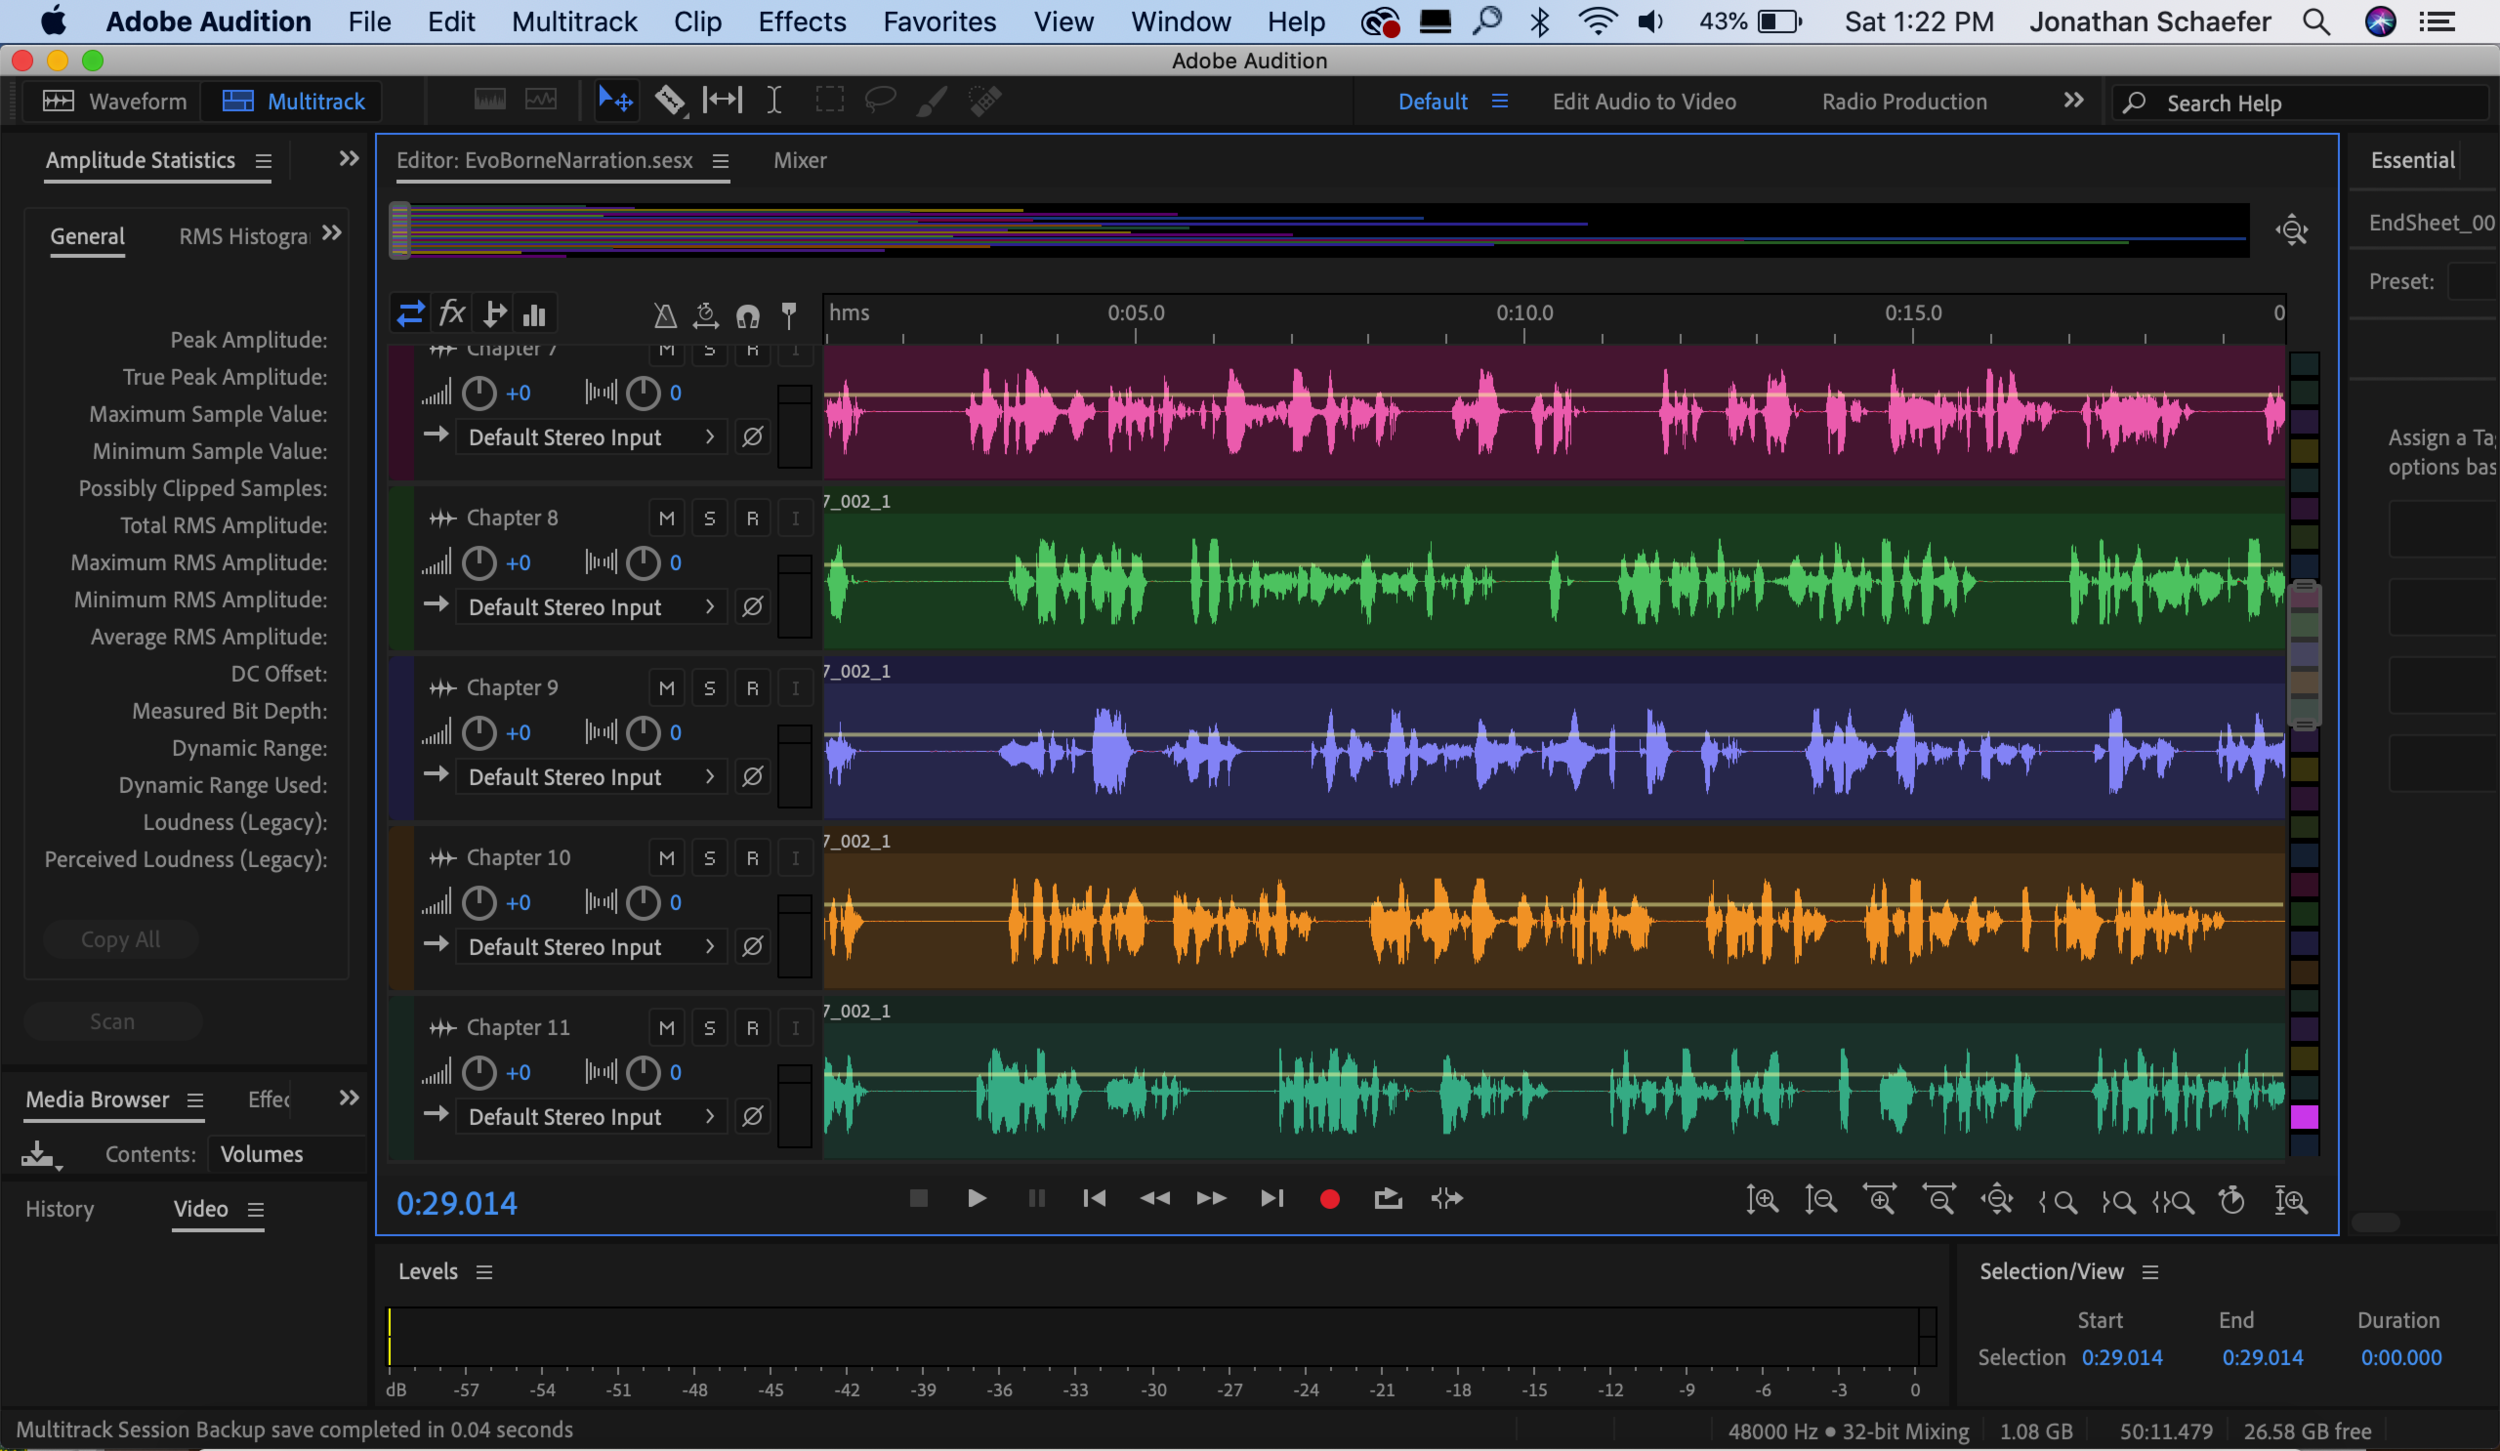Open Chapter 8 Default Stereo Input dropdown
This screenshot has height=1451, width=2500.
(x=591, y=607)
